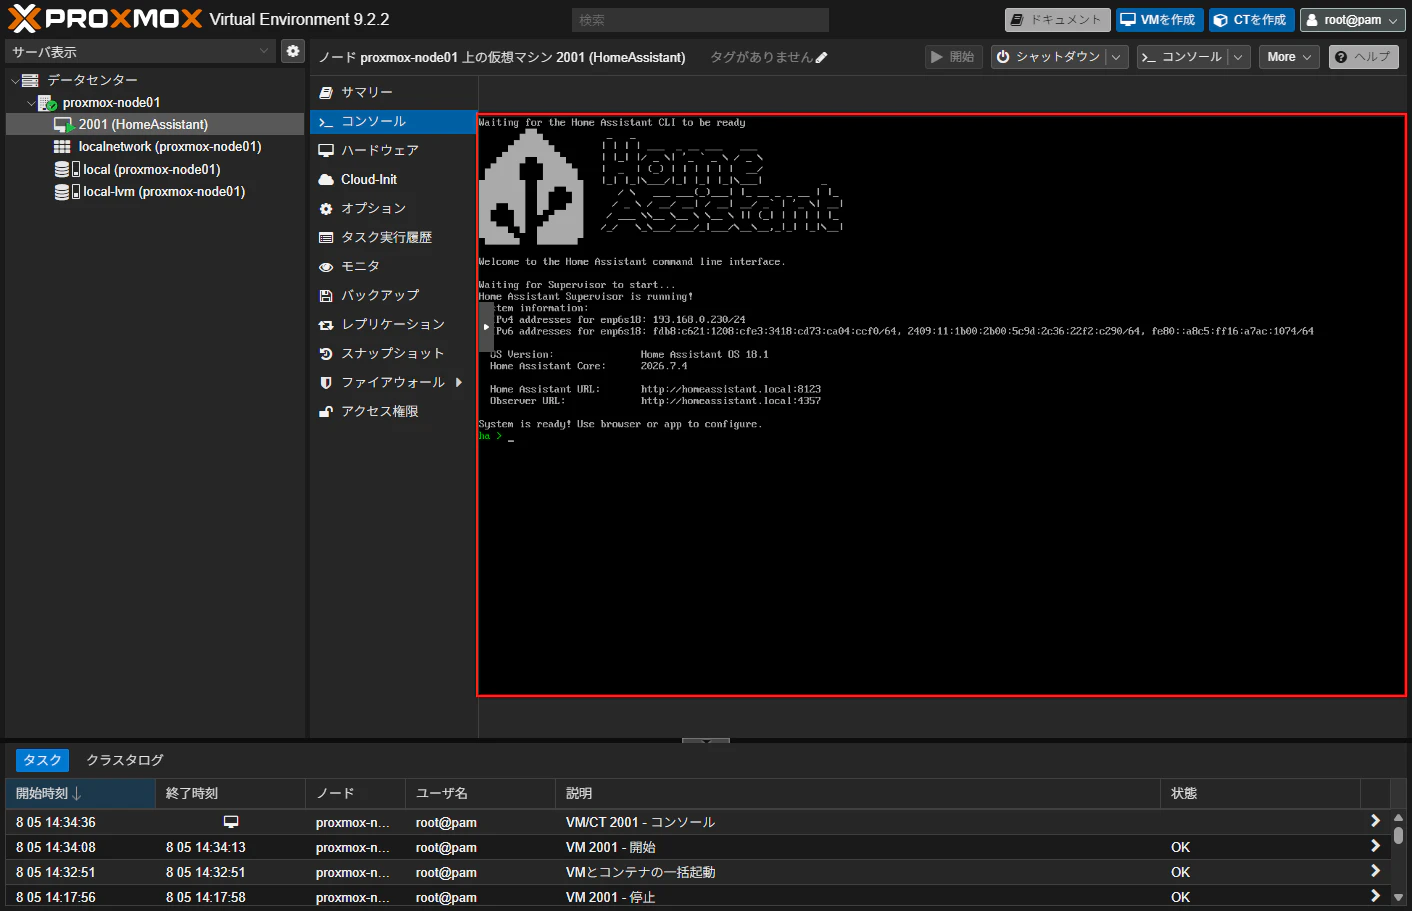The width and height of the screenshot is (1412, 911).
Task: Click the シャットダウン shutdown button
Action: [x=1048, y=57]
